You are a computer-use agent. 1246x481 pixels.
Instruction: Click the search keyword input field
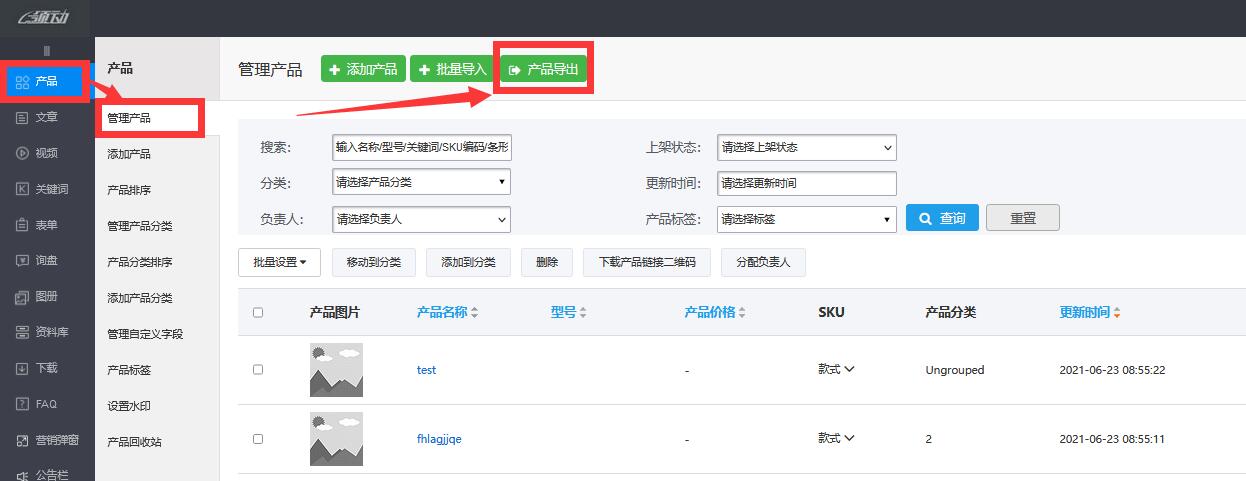(421, 147)
